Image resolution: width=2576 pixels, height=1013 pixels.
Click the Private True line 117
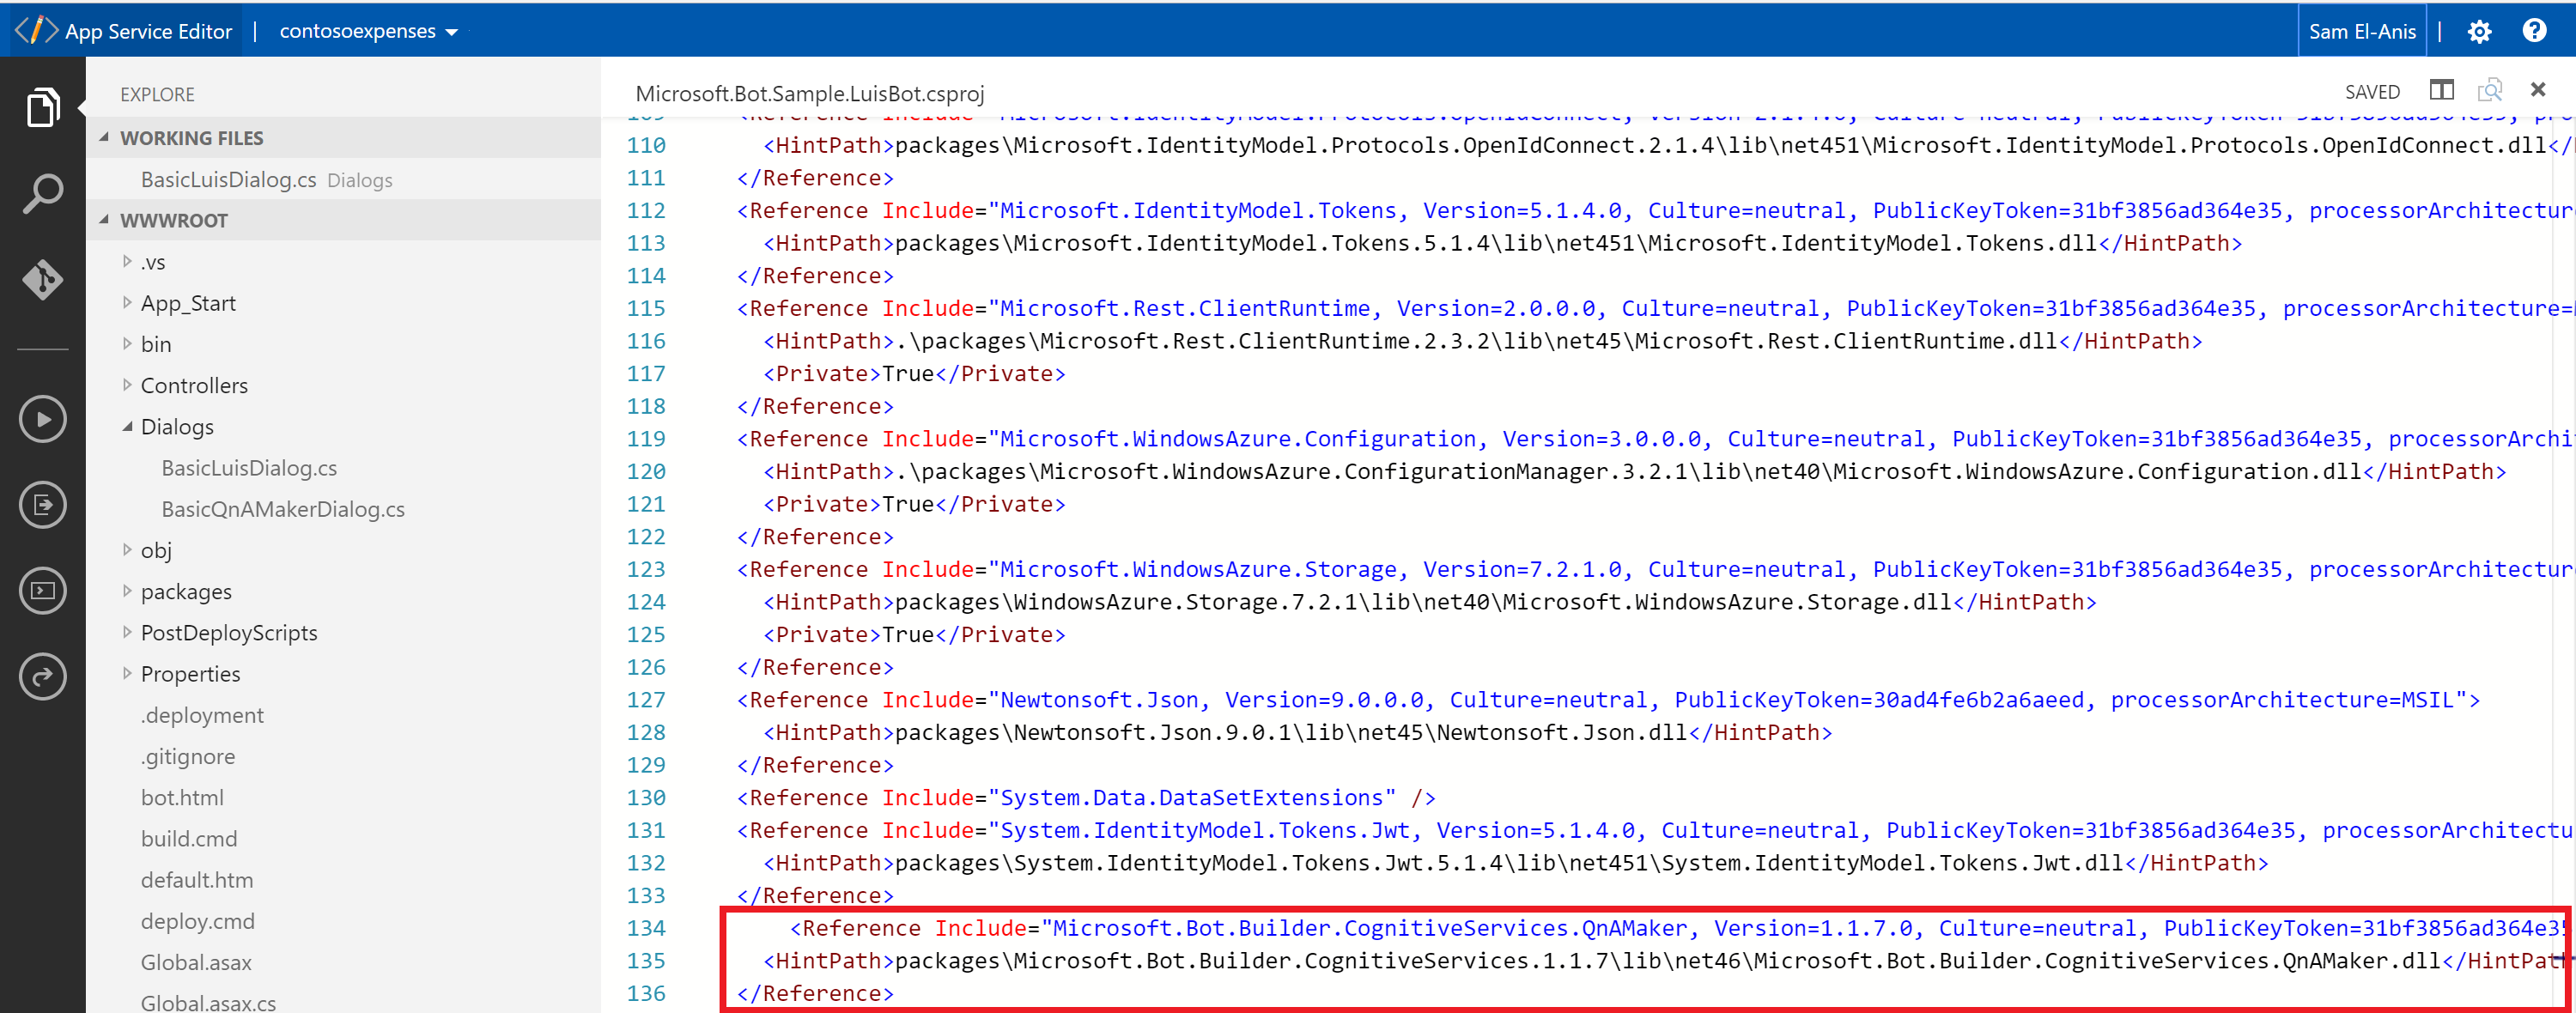(914, 374)
